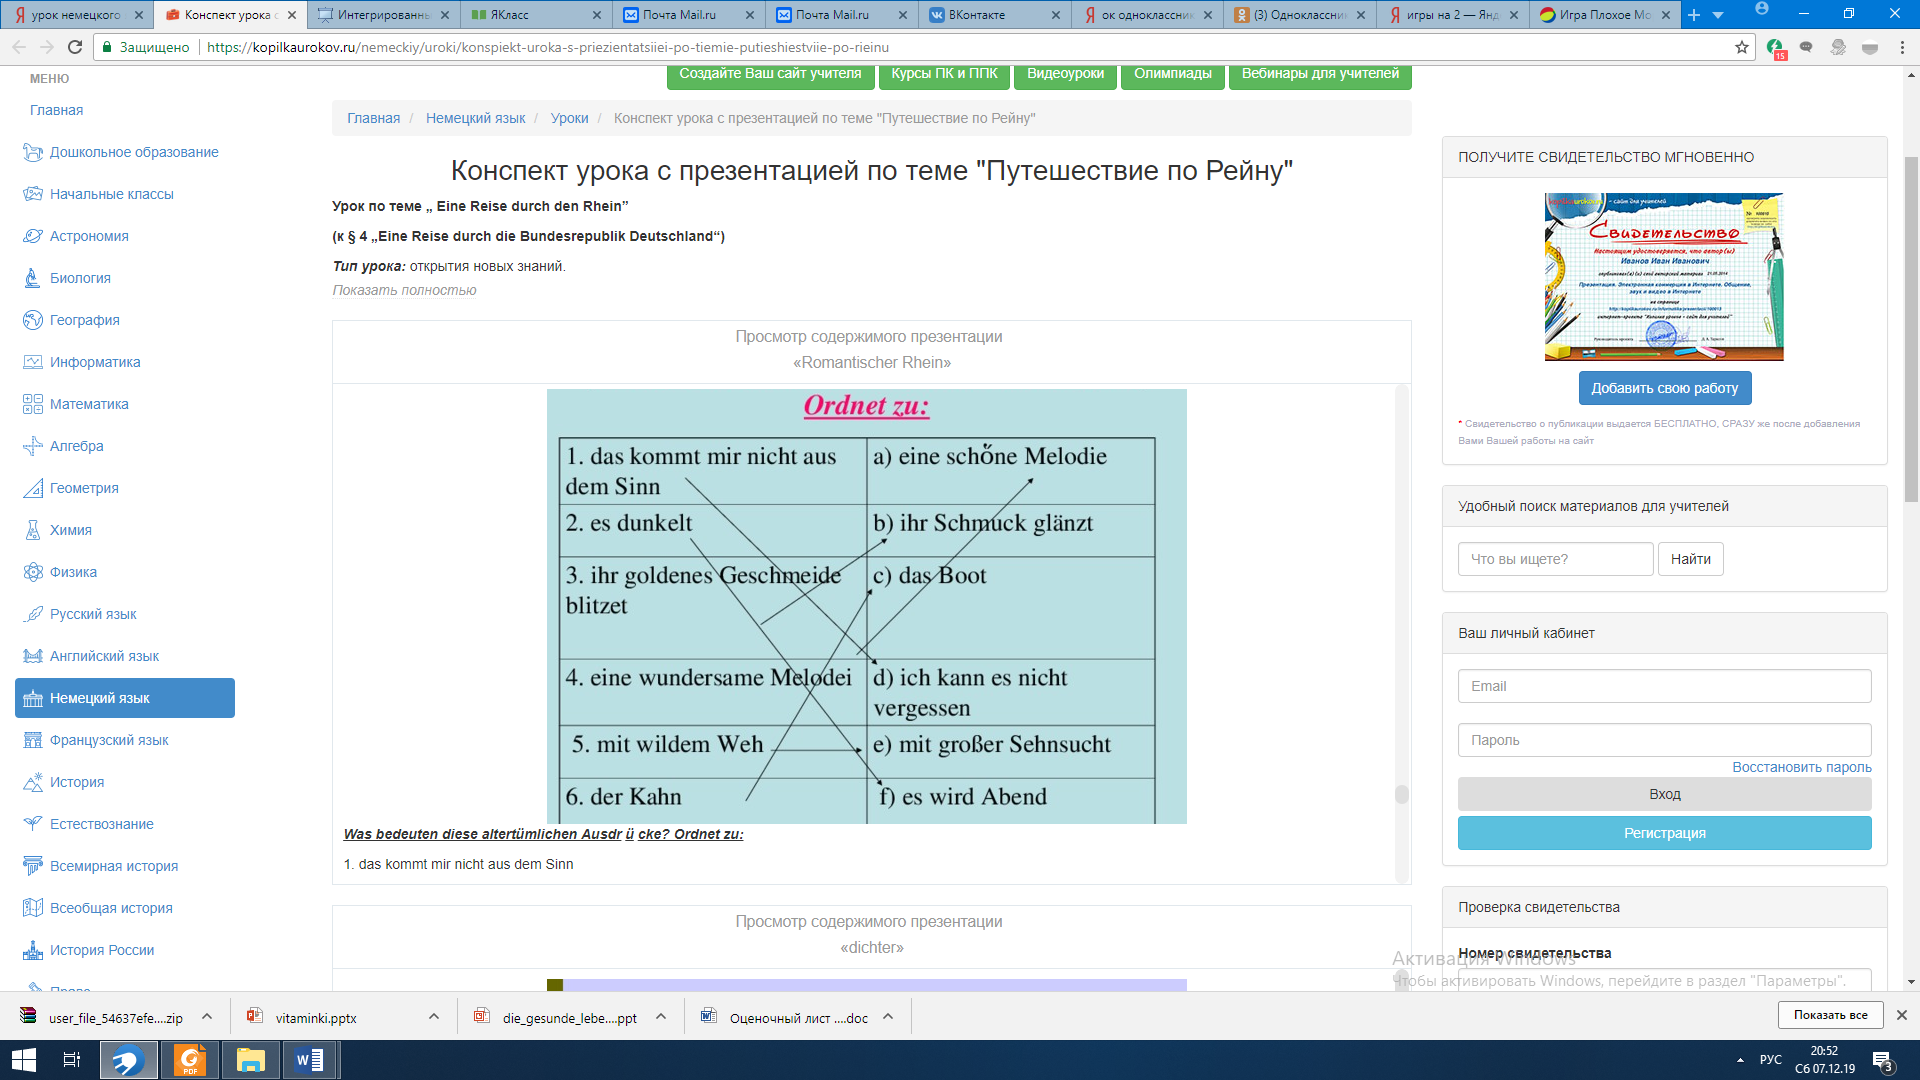Expand options for Оценочный лист doc download
Image resolution: width=1920 pixels, height=1080 pixels.
(888, 1017)
